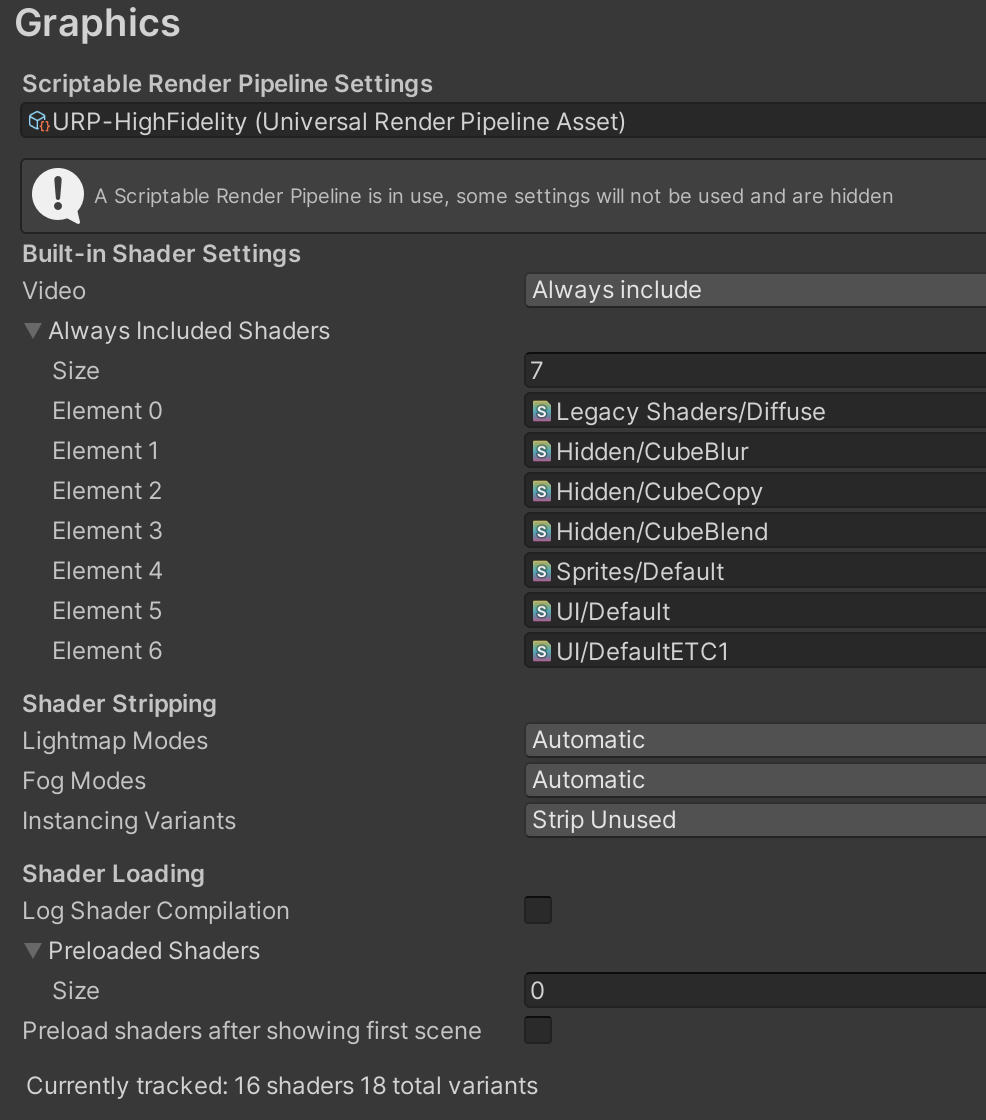986x1120 pixels.
Task: Click the URP-HighFidelity asset icon
Action: (39, 121)
